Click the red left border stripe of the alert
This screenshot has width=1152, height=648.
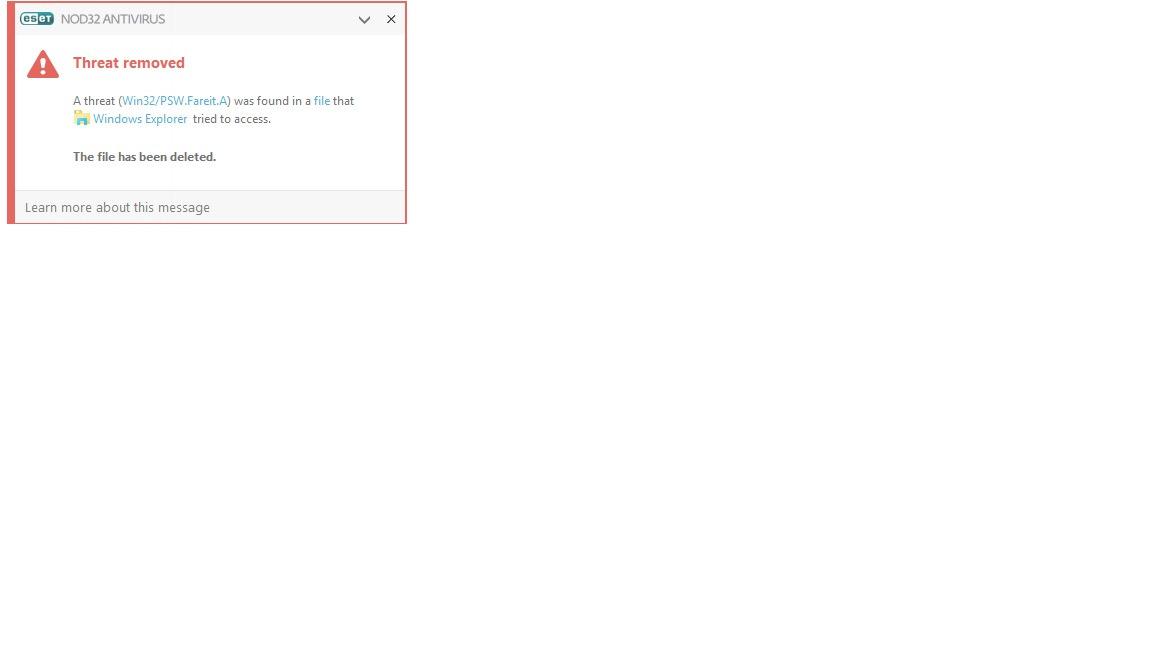(x=11, y=112)
